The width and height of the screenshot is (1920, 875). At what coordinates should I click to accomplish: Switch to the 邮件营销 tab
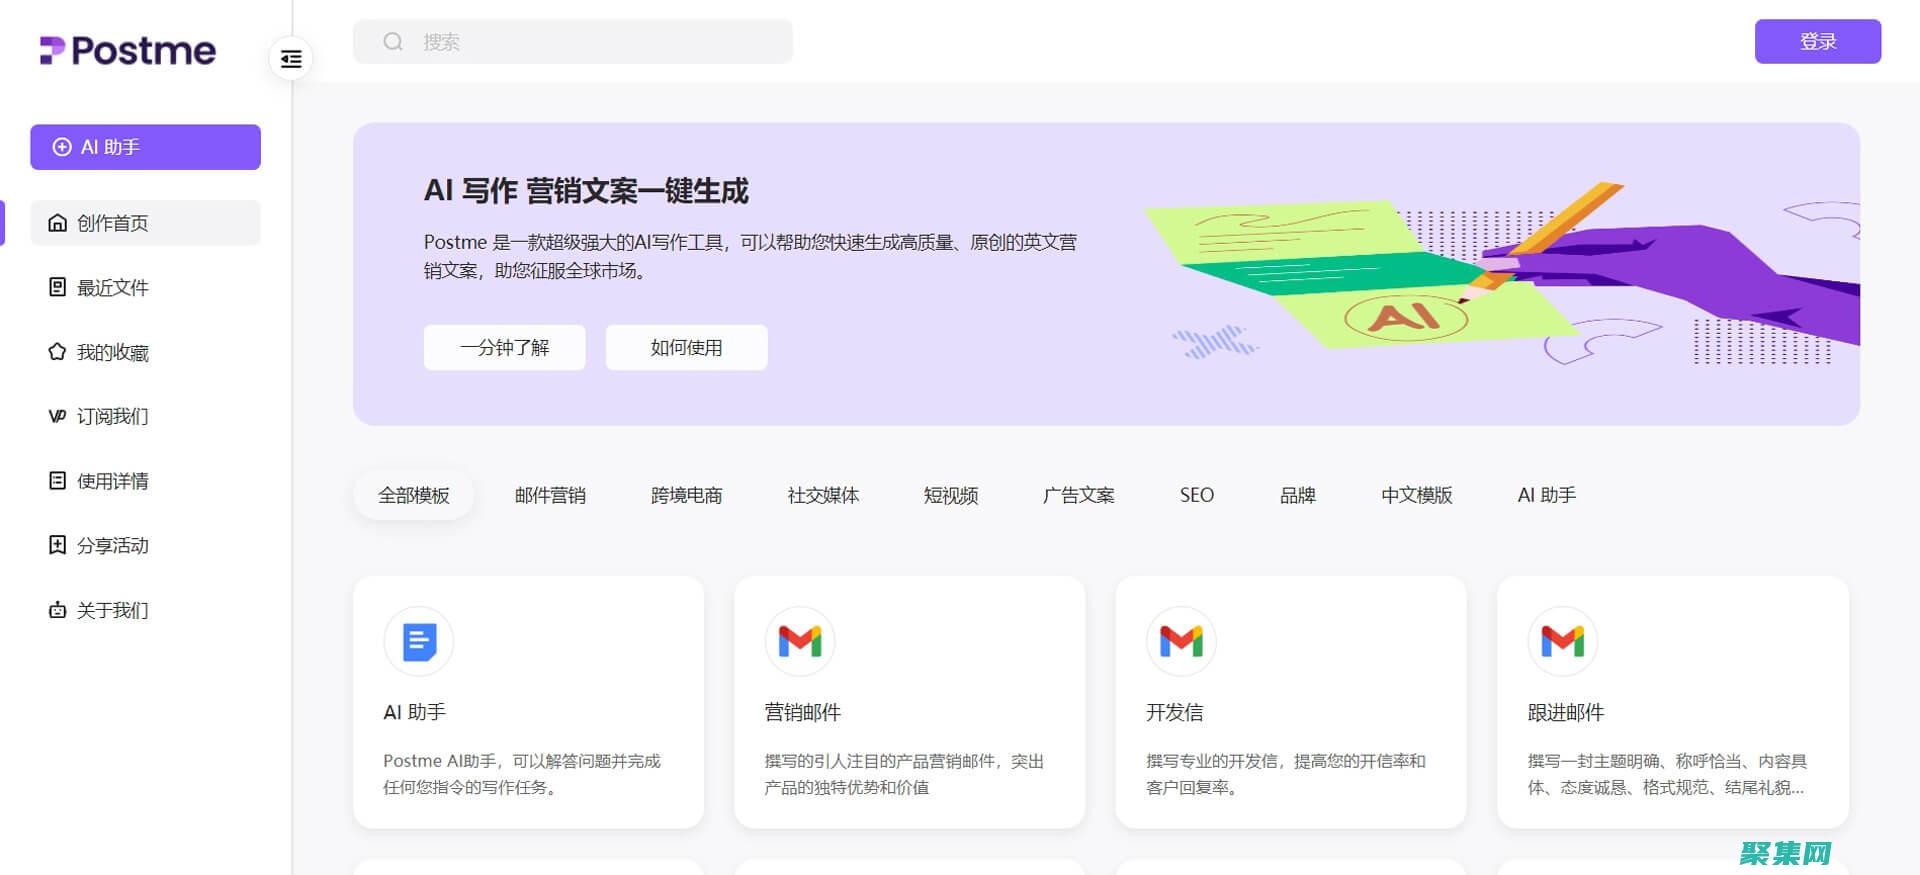(x=550, y=495)
